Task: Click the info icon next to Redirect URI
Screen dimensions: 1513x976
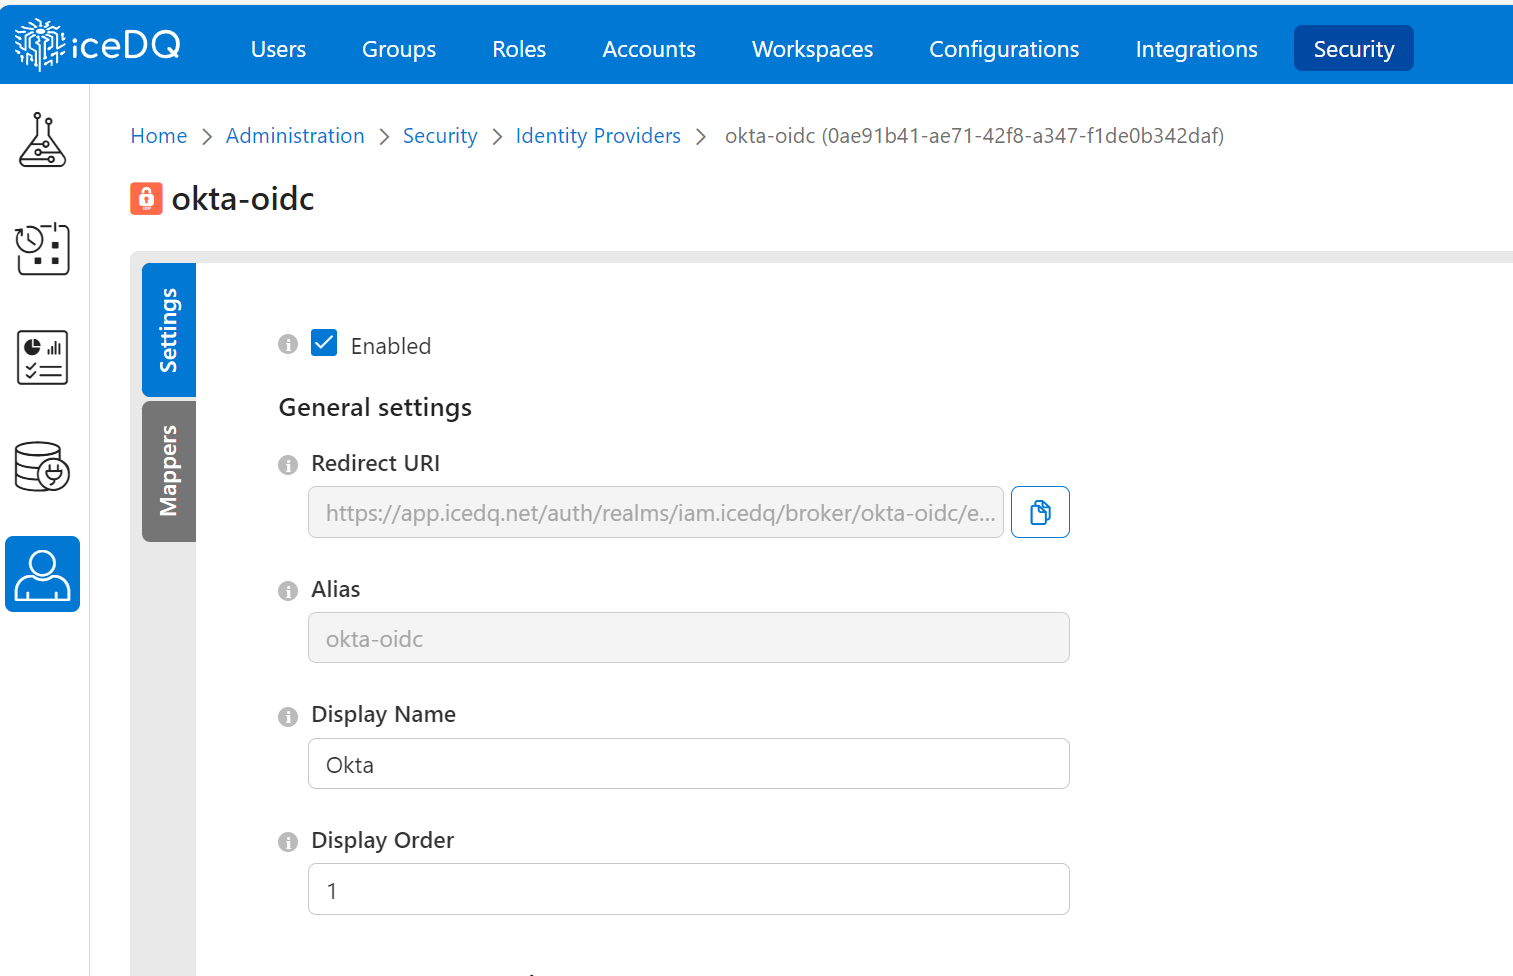Action: pyautogui.click(x=288, y=465)
